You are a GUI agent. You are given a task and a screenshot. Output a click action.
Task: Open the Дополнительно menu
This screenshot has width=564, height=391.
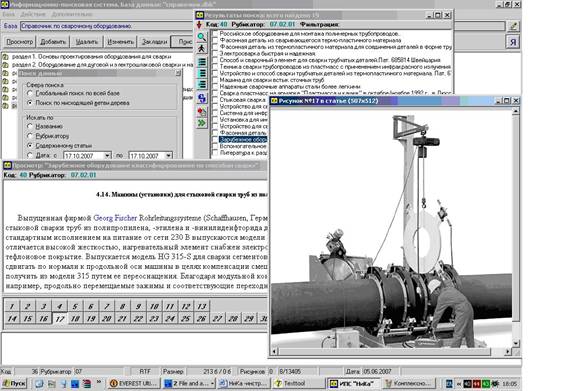(x=72, y=14)
